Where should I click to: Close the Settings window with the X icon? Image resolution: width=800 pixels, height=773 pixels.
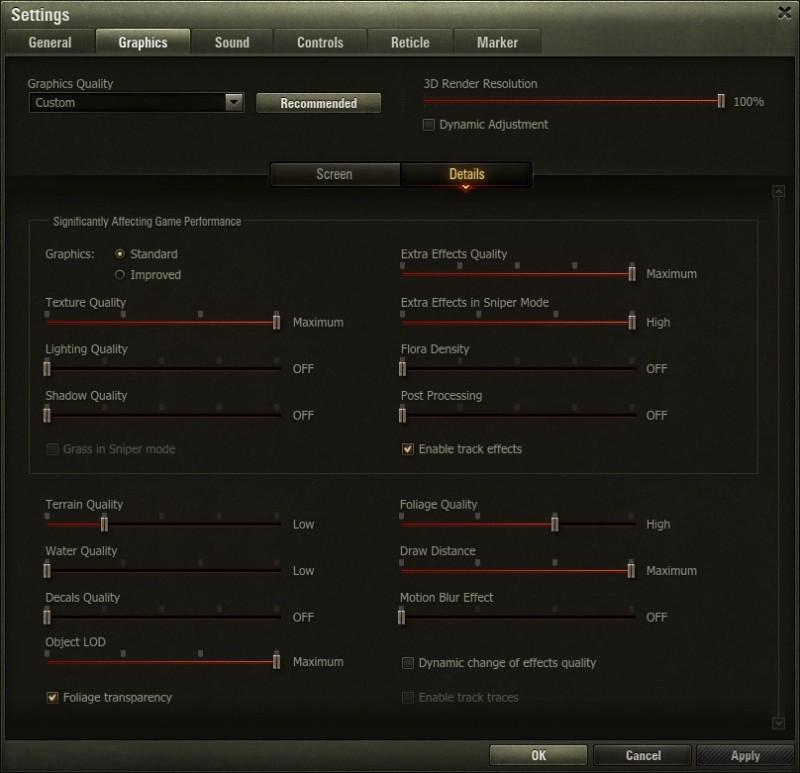(785, 13)
